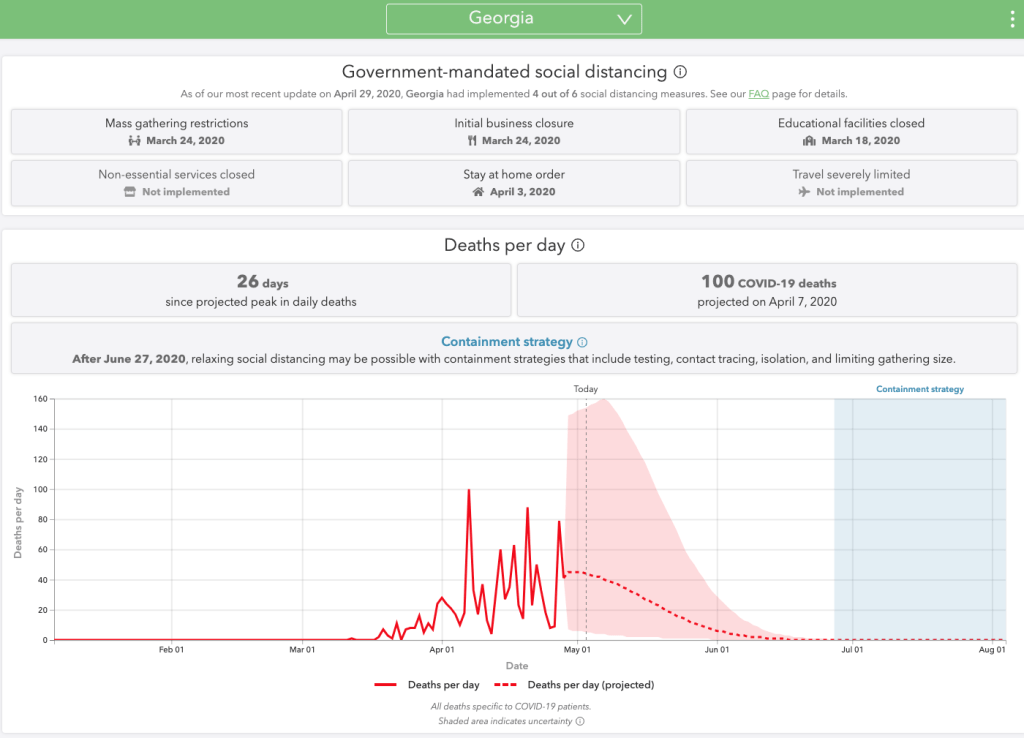Click the Containment strategy heading link
1024x738 pixels.
click(x=507, y=342)
